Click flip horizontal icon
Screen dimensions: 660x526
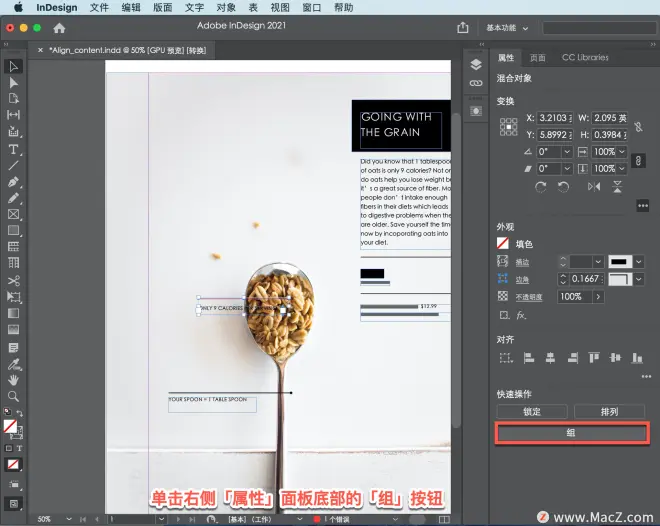594,186
